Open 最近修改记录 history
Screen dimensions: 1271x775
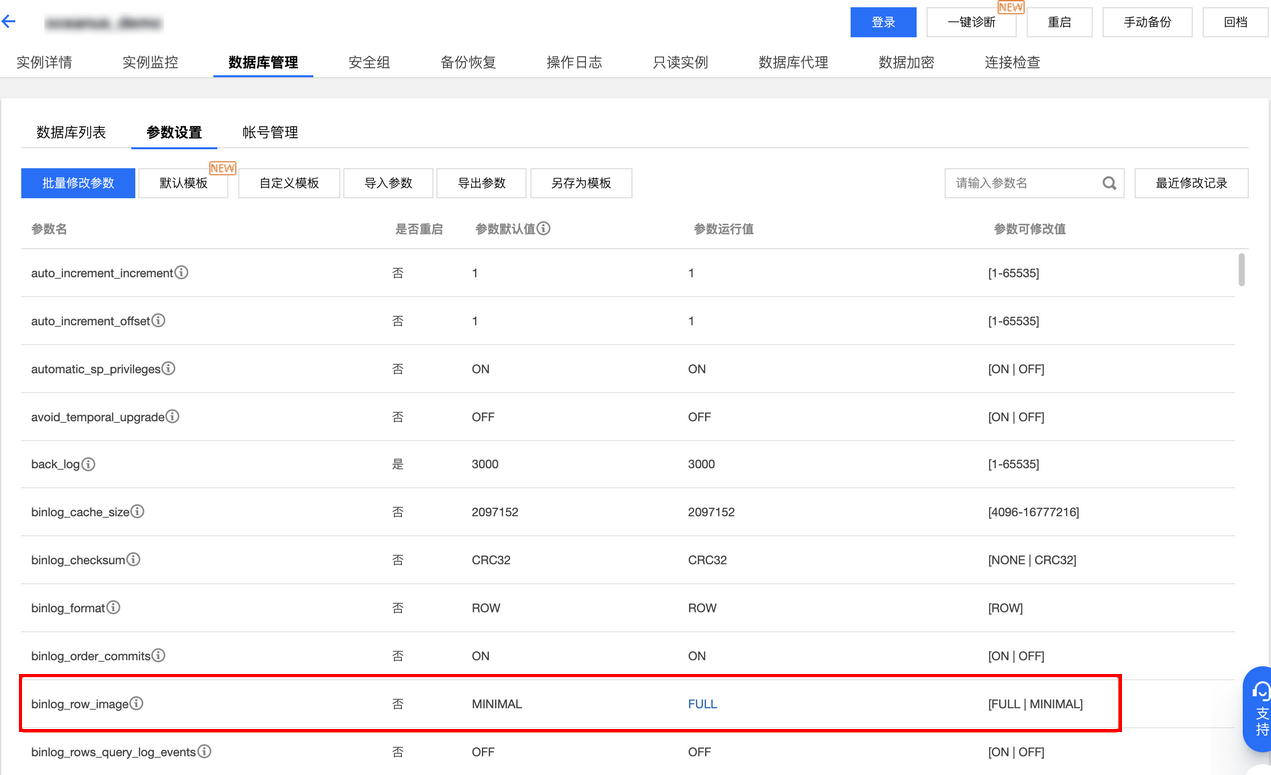[1191, 183]
